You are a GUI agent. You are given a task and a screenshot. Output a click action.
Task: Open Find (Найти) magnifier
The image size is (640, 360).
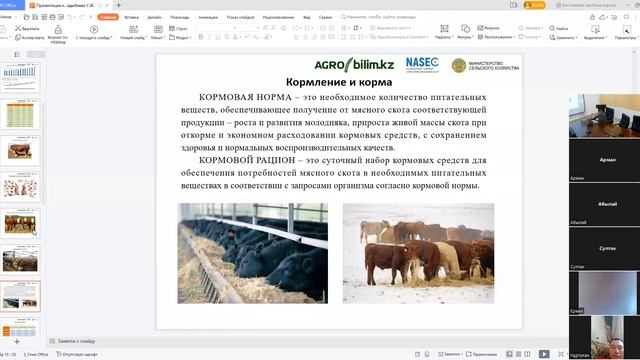pos(559,28)
